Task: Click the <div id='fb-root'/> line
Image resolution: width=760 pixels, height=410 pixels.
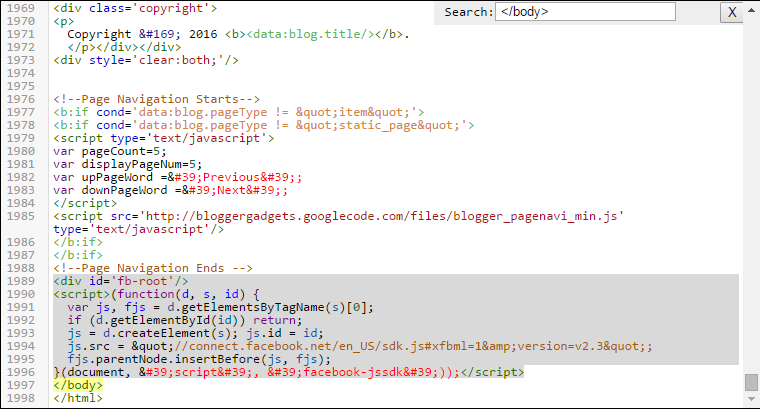Action: point(121,281)
